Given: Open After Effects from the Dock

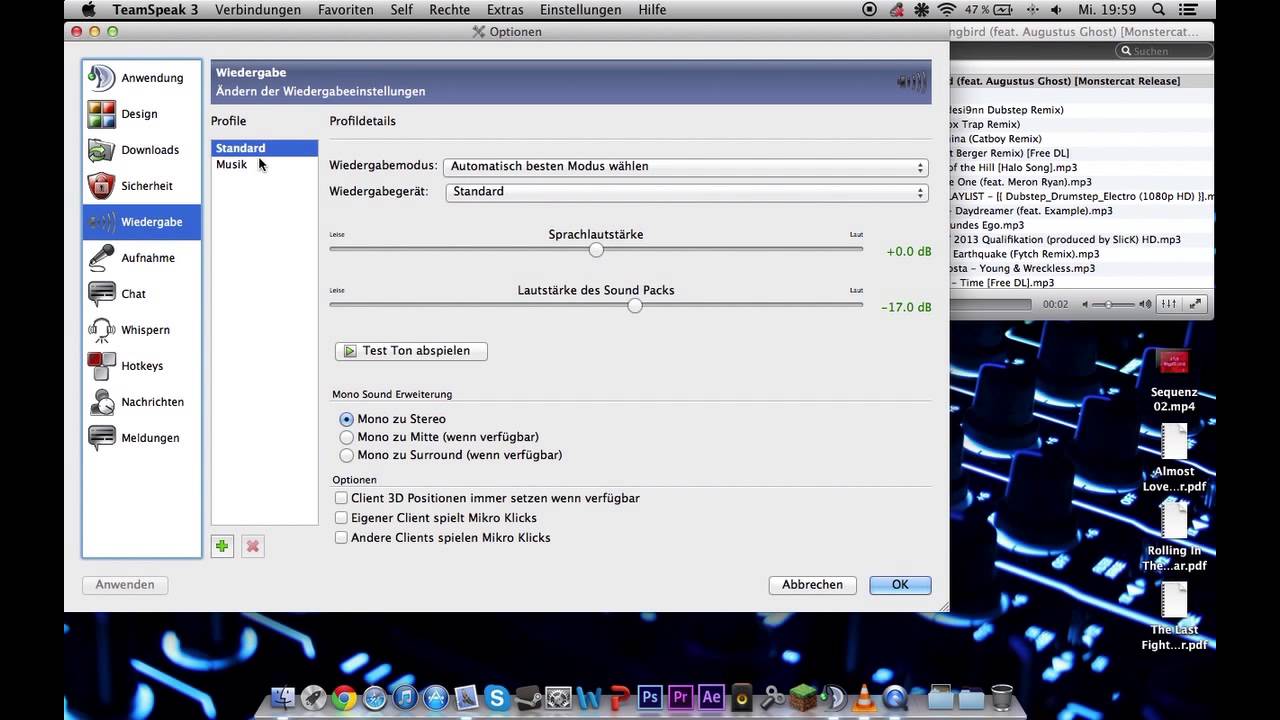Looking at the screenshot, I should 712,697.
